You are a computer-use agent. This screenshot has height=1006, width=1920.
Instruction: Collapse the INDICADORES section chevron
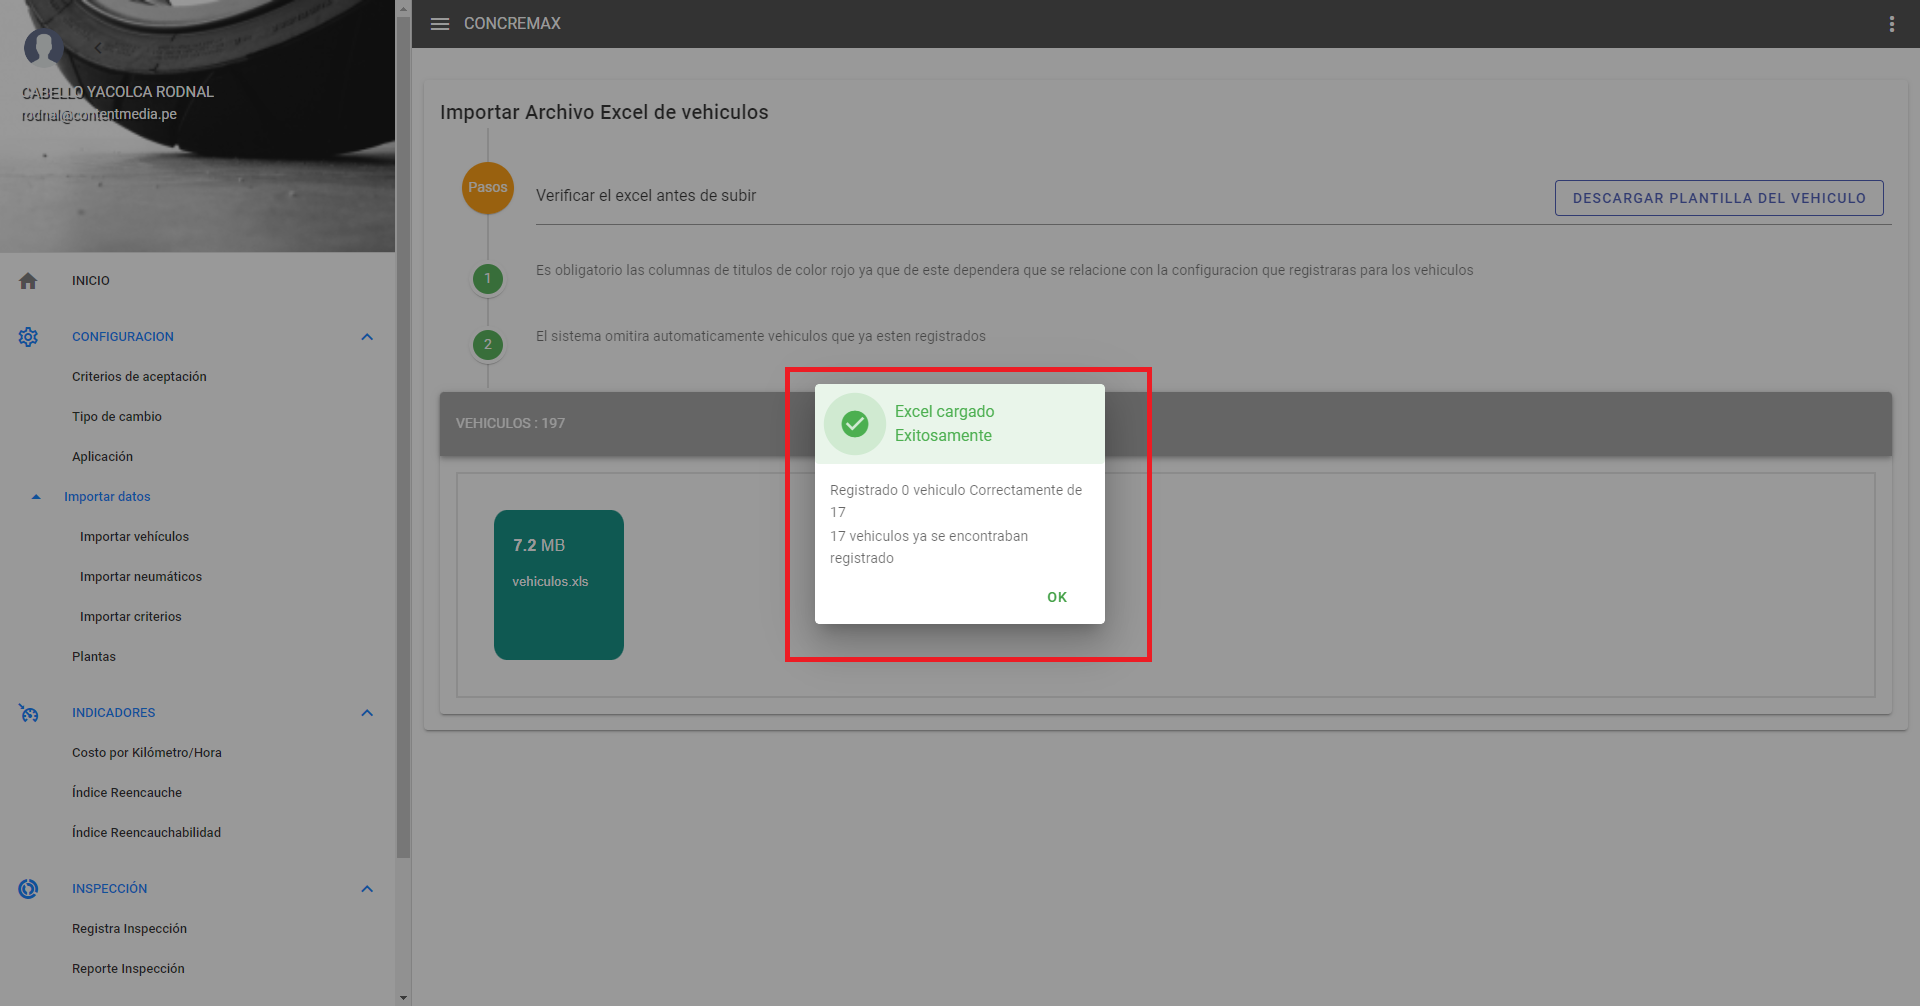(367, 713)
